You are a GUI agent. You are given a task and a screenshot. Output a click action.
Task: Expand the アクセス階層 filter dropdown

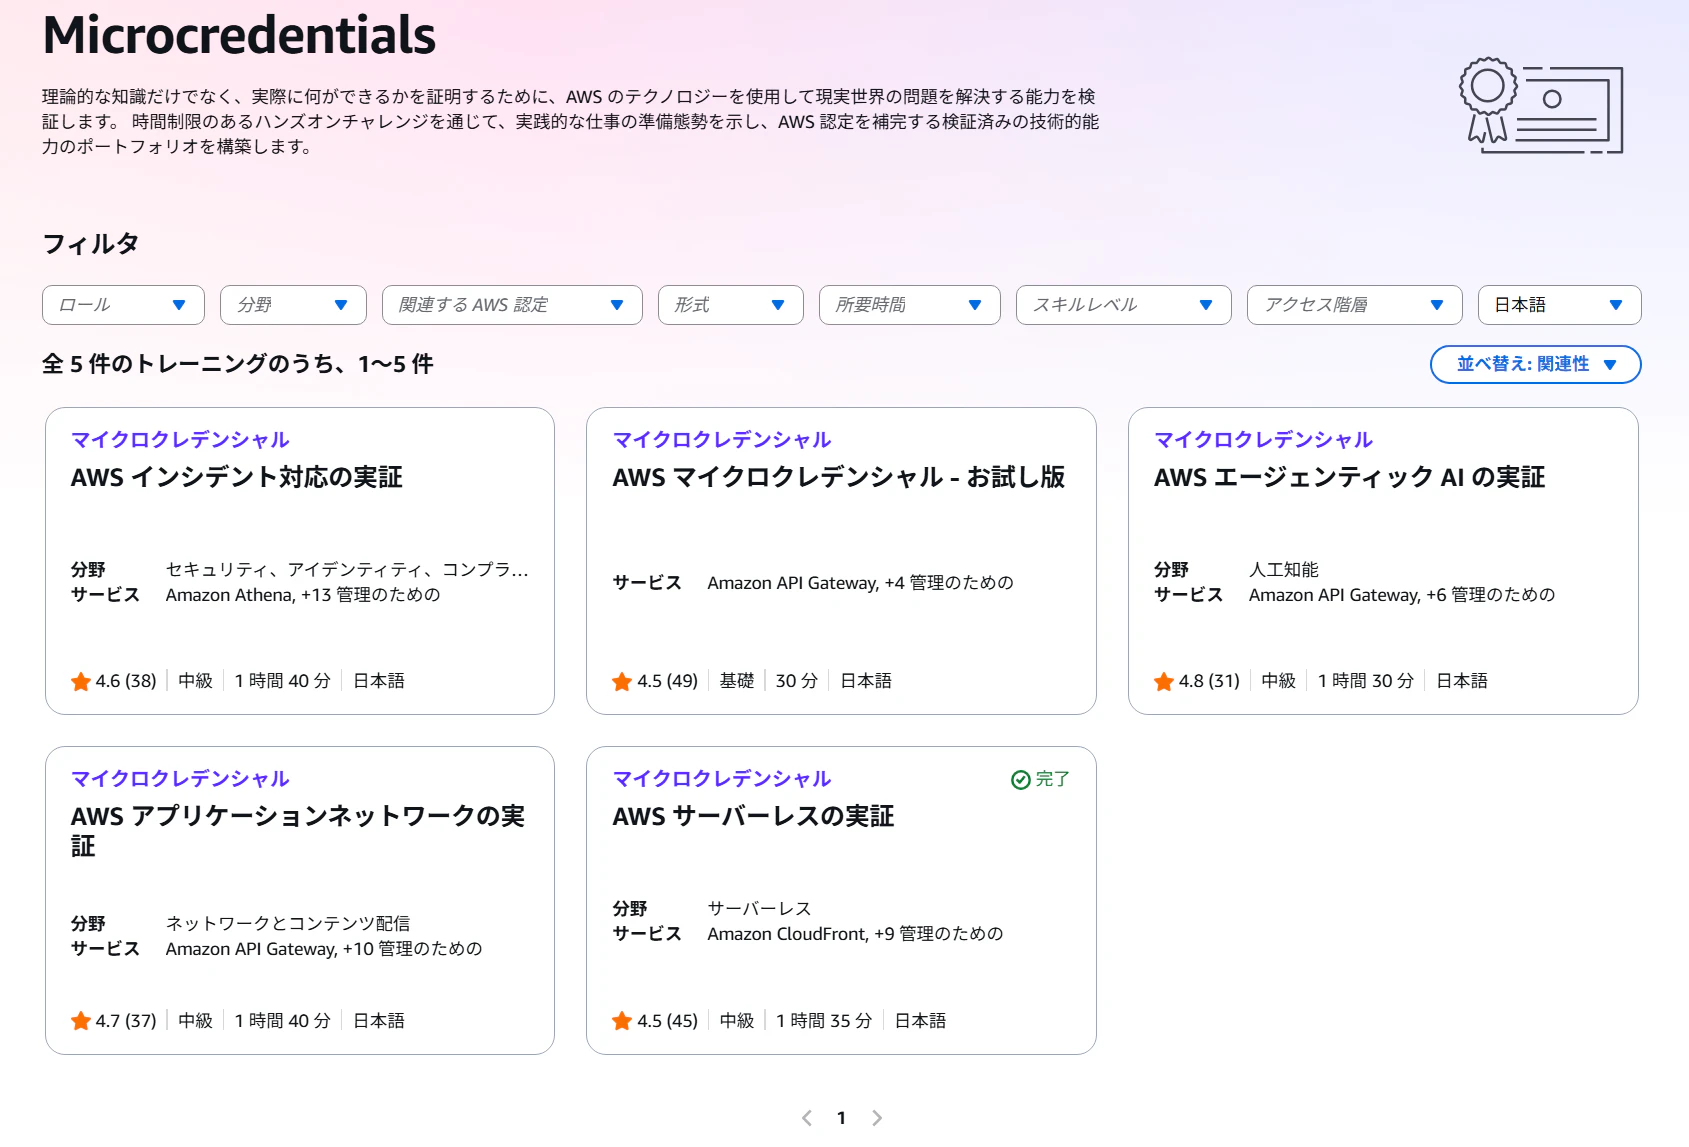pos(1355,305)
